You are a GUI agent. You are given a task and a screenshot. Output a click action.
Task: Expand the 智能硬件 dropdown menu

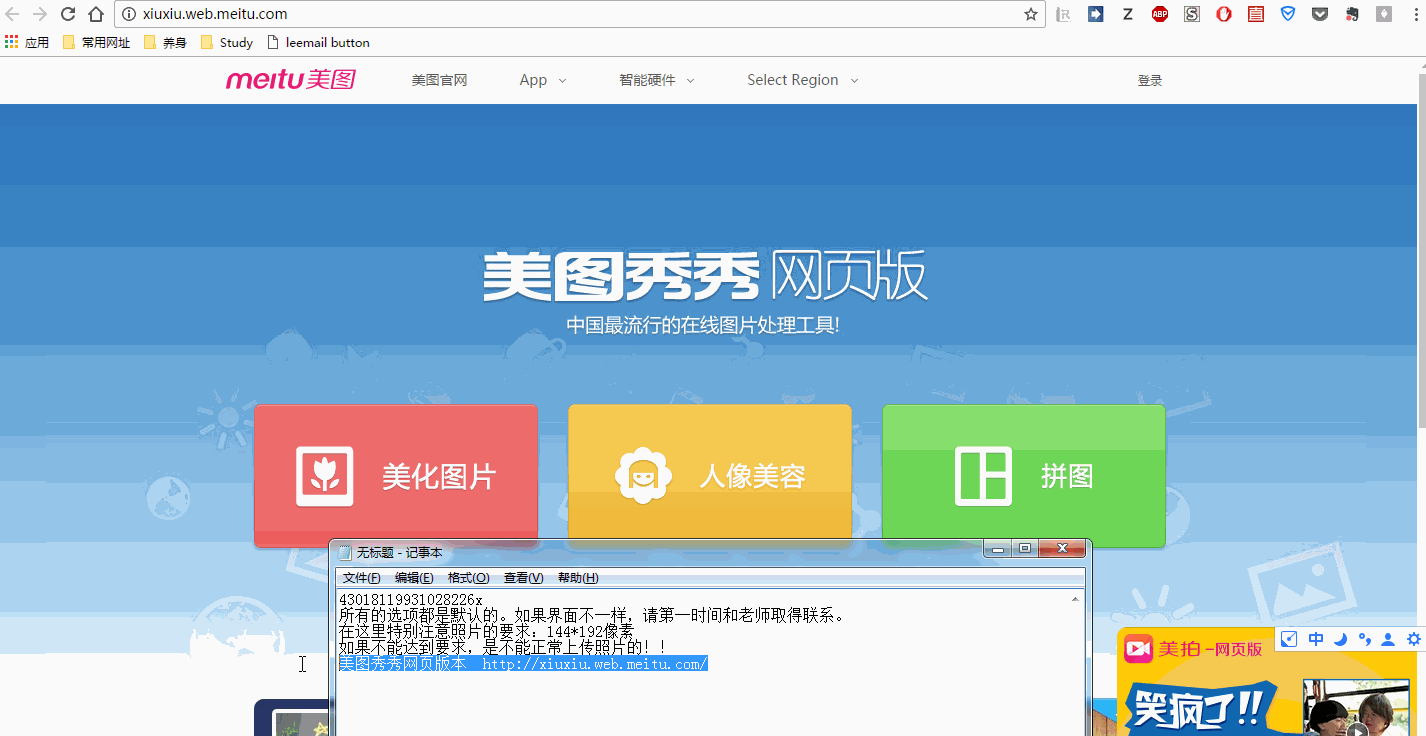pyautogui.click(x=657, y=80)
